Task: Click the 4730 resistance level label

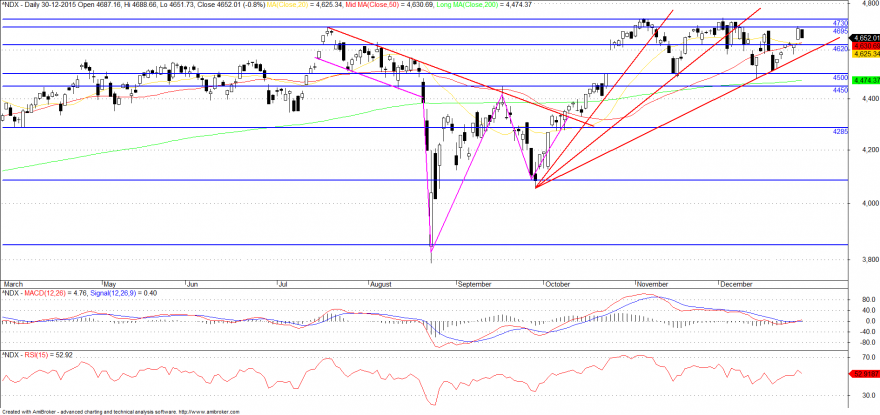Action: [x=840, y=22]
